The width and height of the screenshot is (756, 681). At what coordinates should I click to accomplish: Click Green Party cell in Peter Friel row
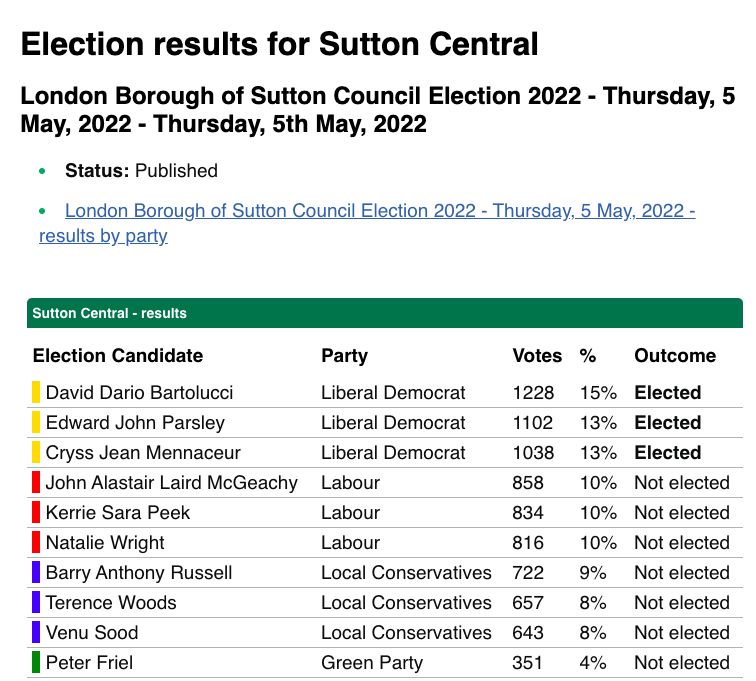(372, 662)
